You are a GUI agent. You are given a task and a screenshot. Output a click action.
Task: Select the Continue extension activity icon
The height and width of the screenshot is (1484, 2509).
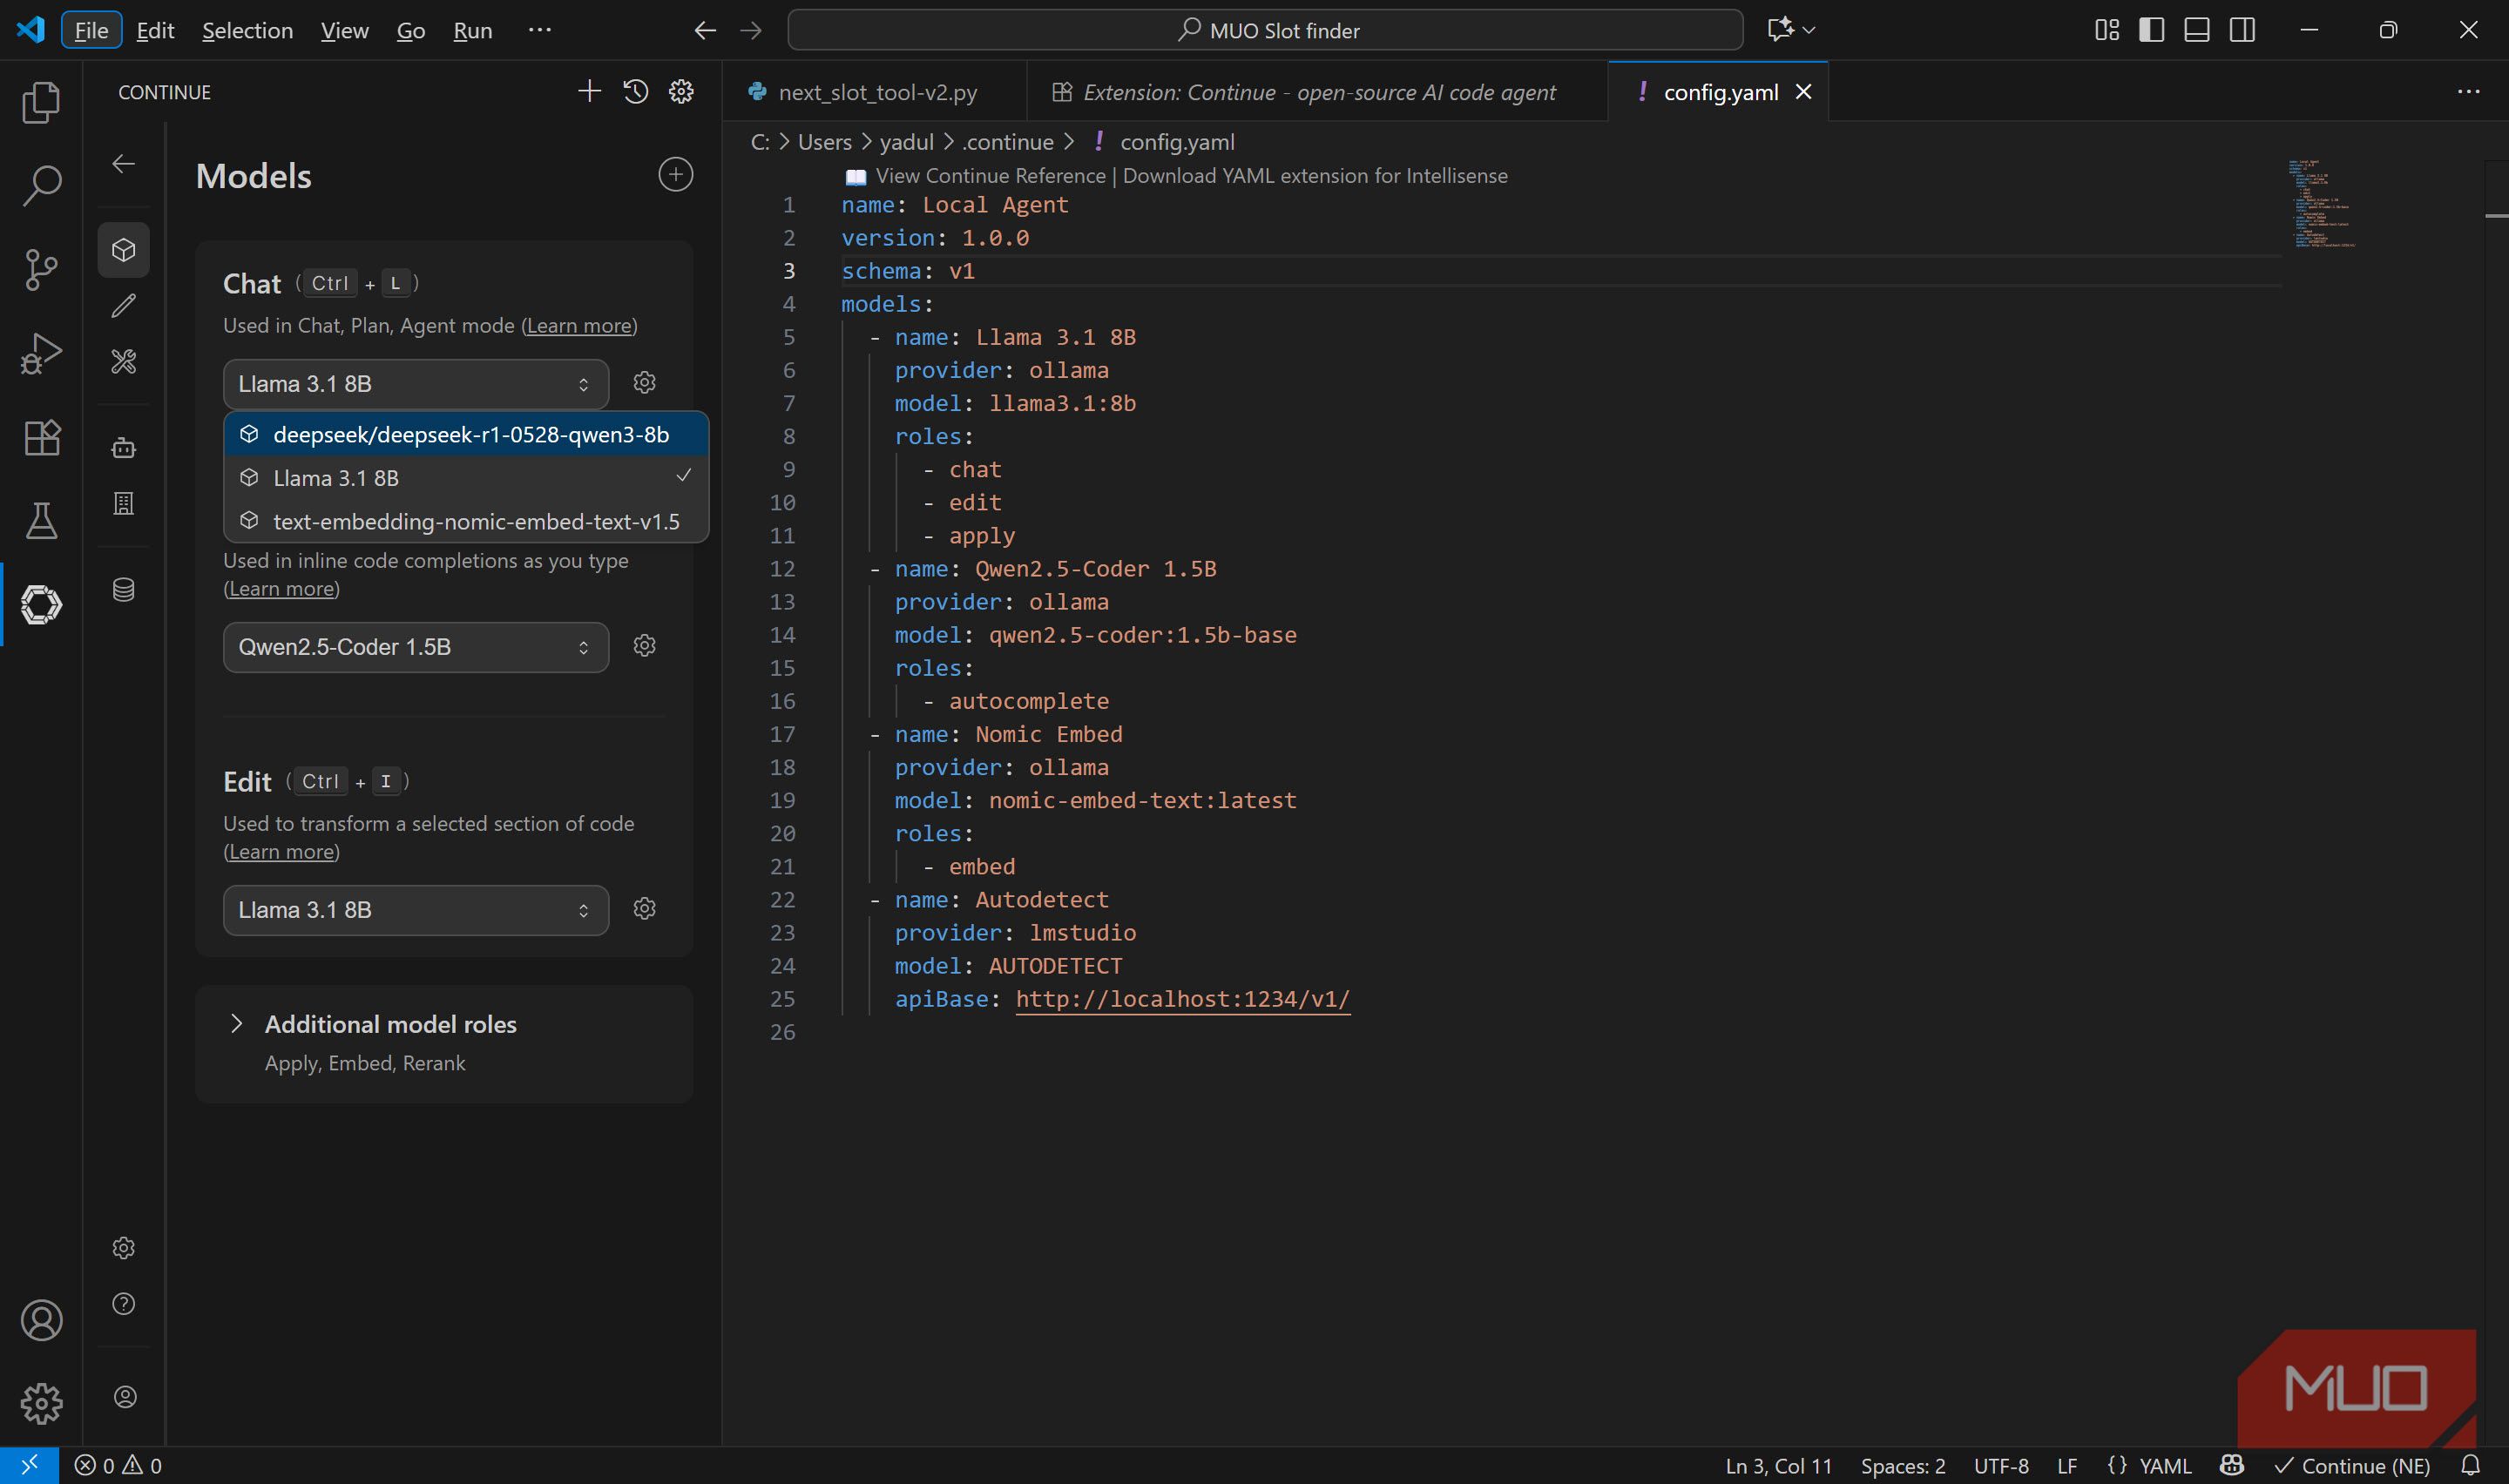(41, 604)
